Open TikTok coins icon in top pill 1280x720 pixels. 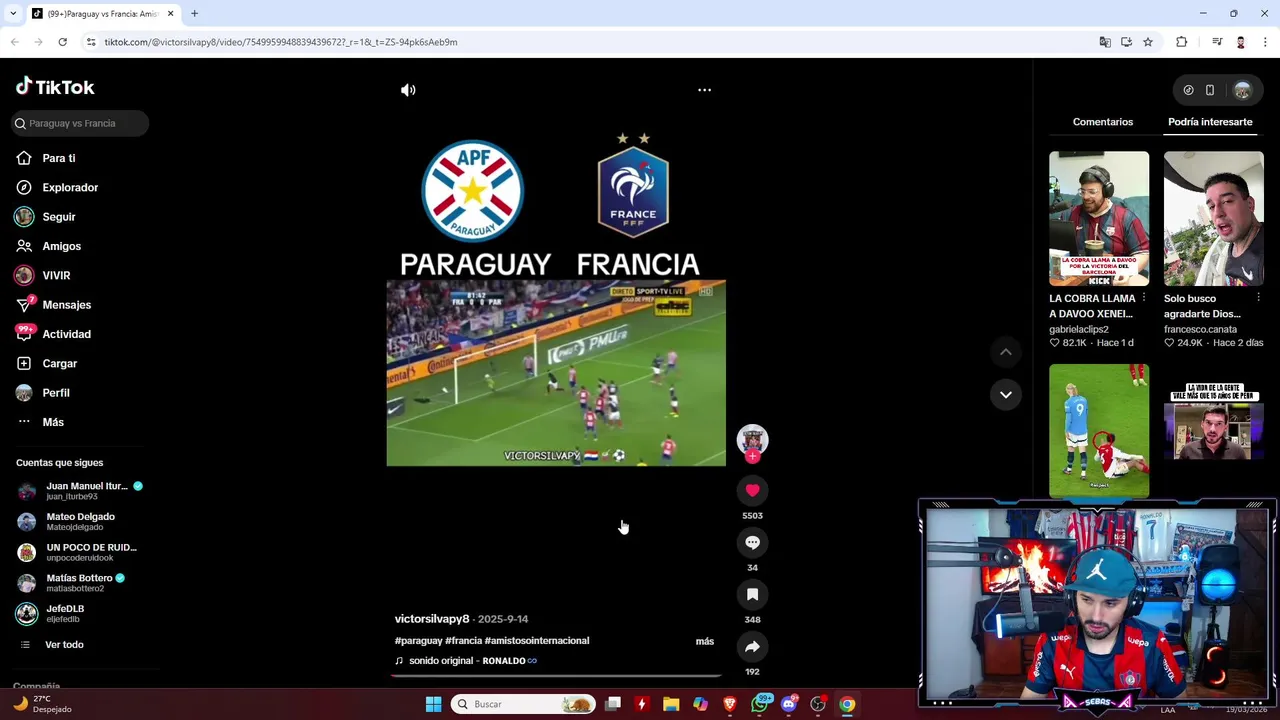1188,90
